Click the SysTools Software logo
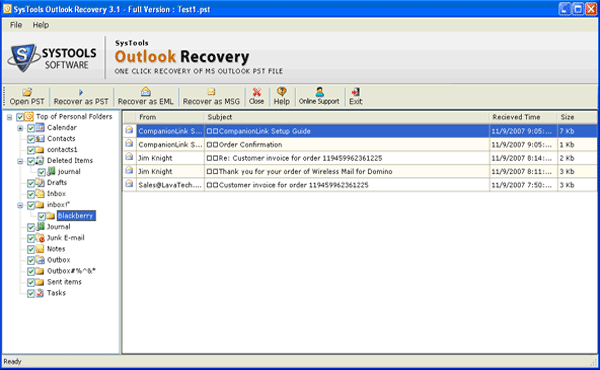This screenshot has height=370, width=600. pyautogui.click(x=52, y=58)
